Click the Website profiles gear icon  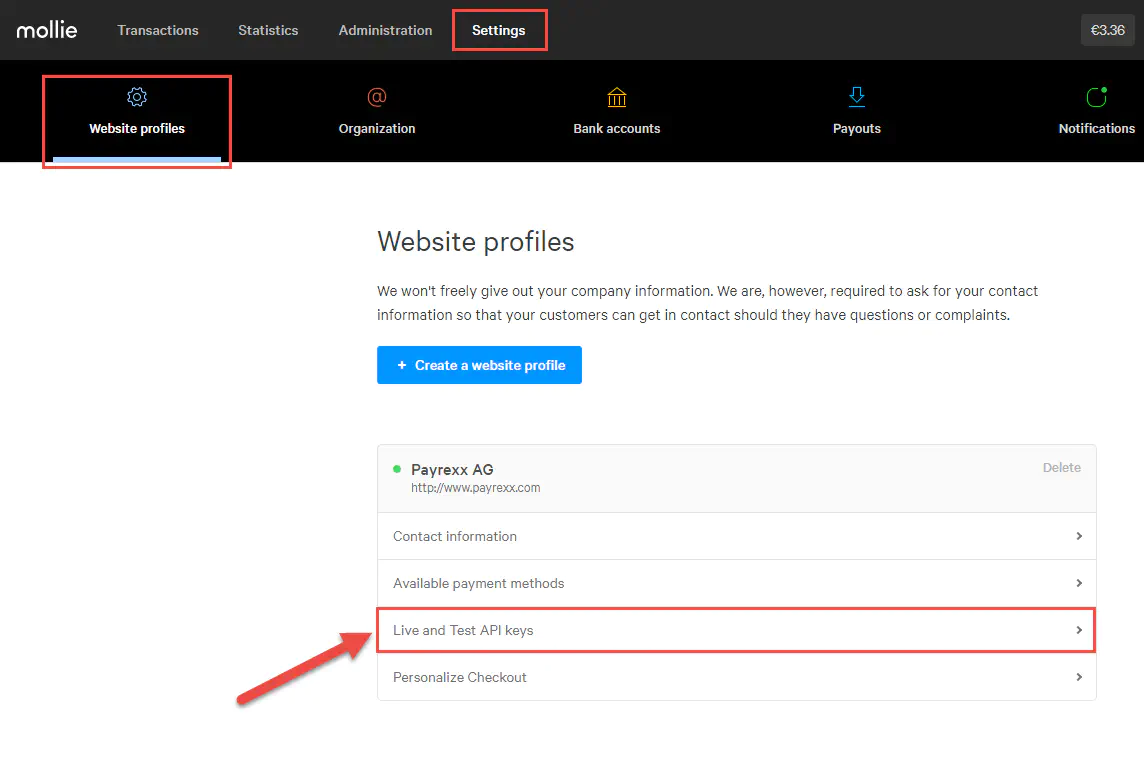[x=137, y=97]
